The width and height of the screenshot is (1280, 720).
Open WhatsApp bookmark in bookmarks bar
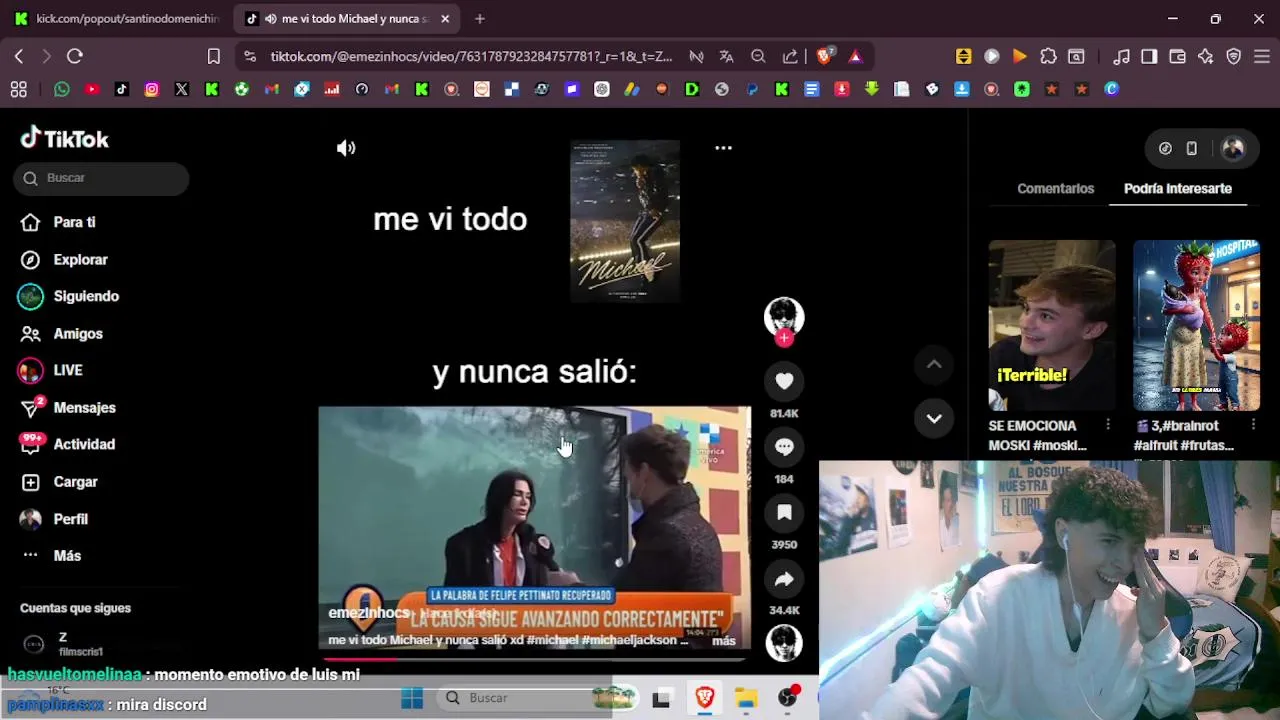pos(62,89)
